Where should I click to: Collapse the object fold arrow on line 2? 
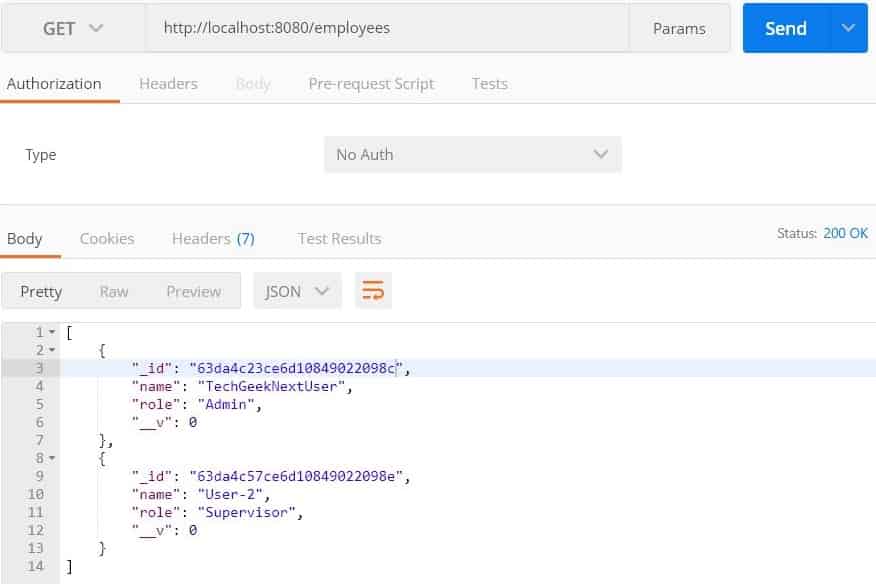pos(52,350)
